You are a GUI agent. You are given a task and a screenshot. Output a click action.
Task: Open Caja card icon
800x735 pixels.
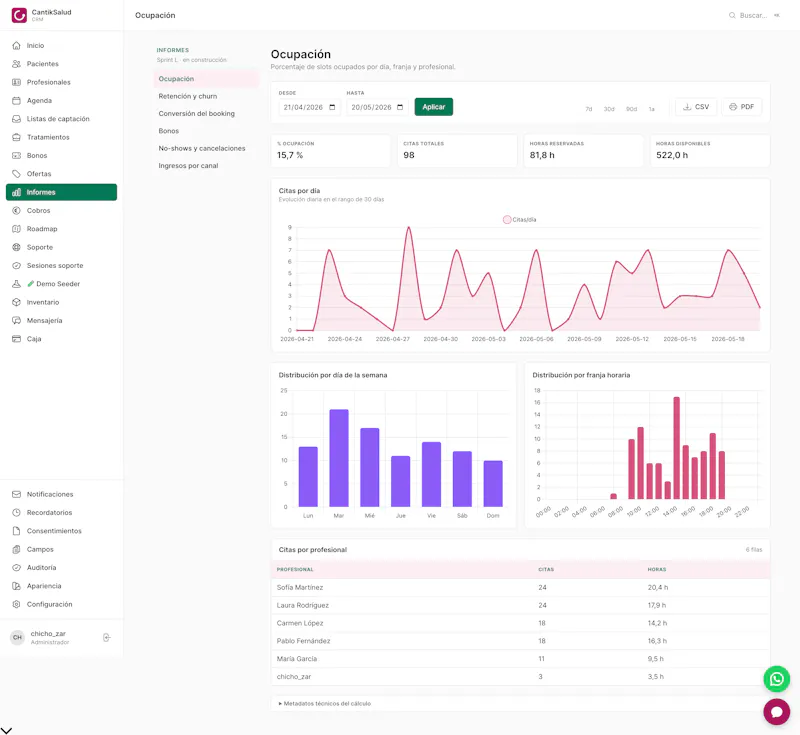point(16,339)
